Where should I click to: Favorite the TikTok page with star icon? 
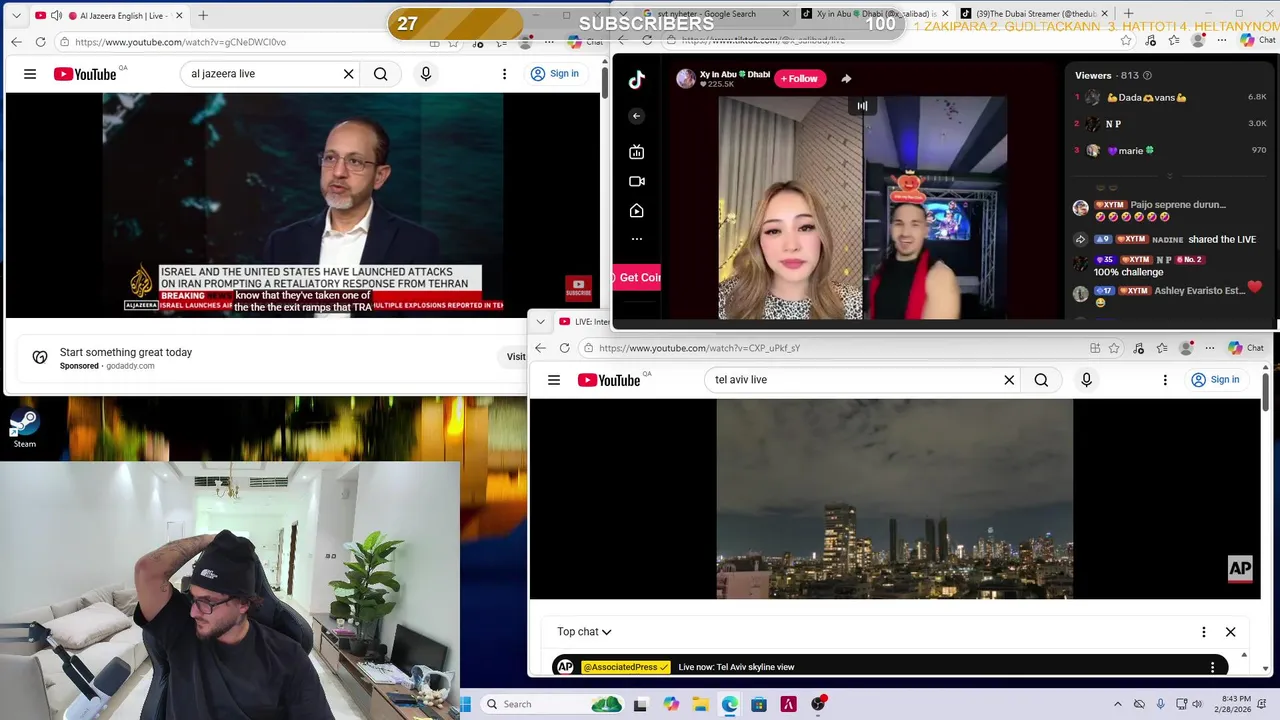1126,40
